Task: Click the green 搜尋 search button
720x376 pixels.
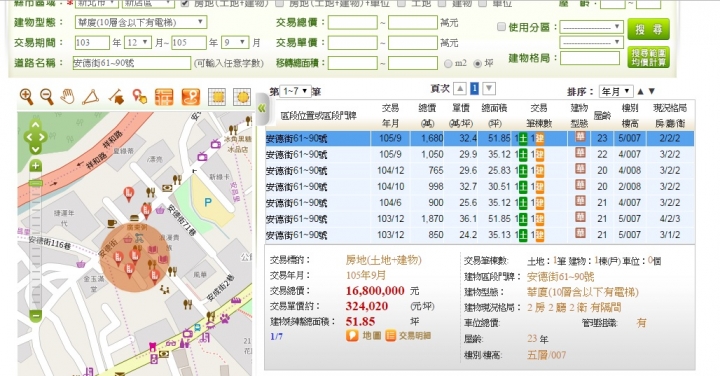Action: (648, 29)
